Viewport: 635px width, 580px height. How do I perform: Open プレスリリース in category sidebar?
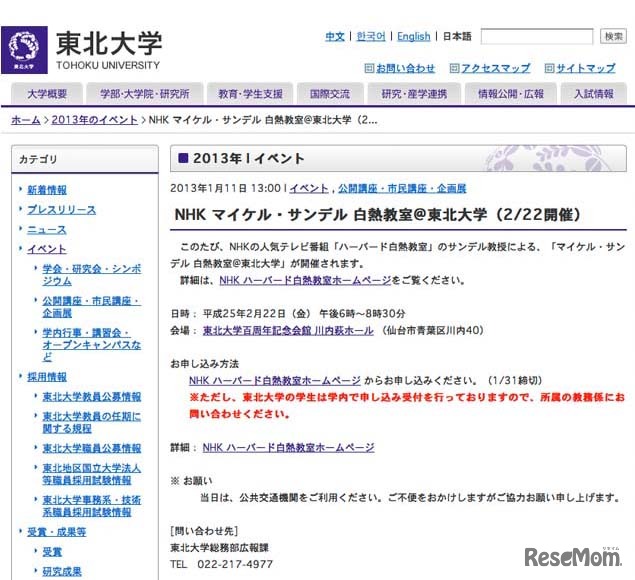[x=62, y=210]
